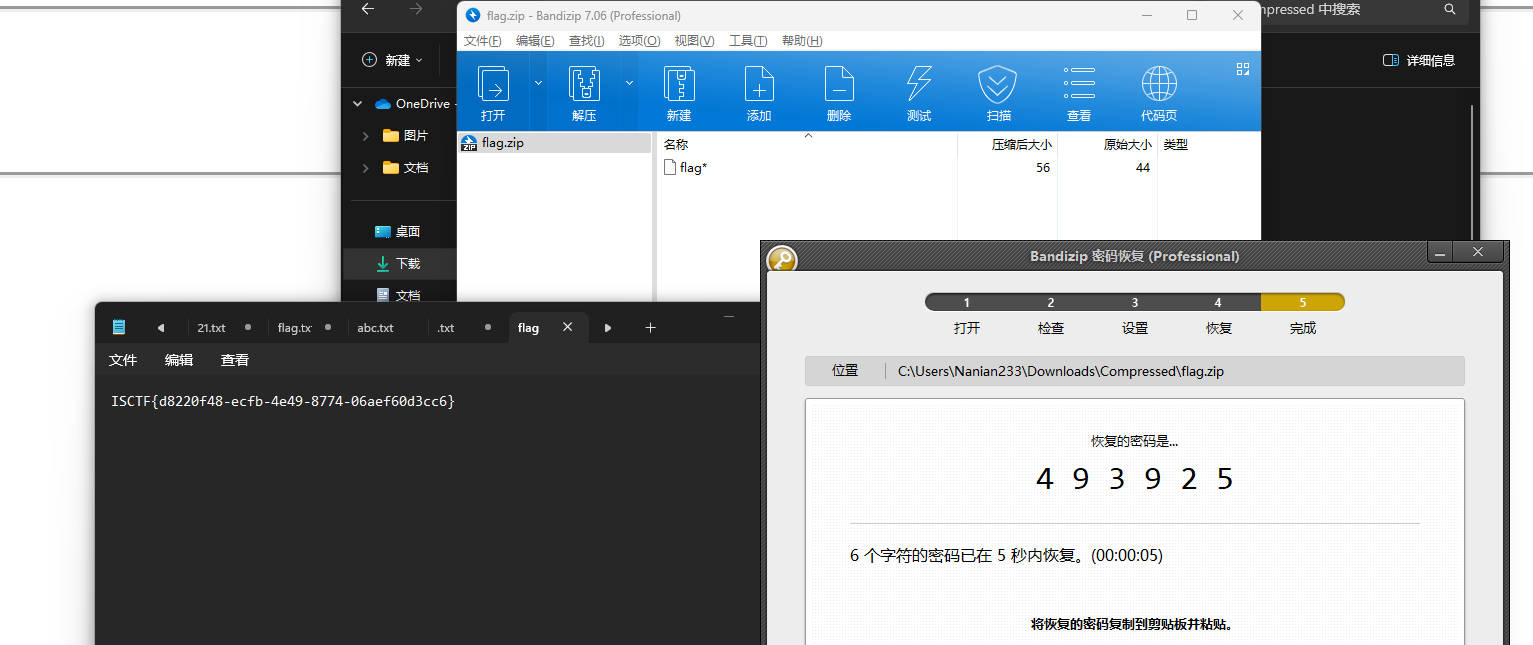This screenshot has width=1533, height=645.
Task: Click the 新建 button in Explorer
Action: [392, 60]
